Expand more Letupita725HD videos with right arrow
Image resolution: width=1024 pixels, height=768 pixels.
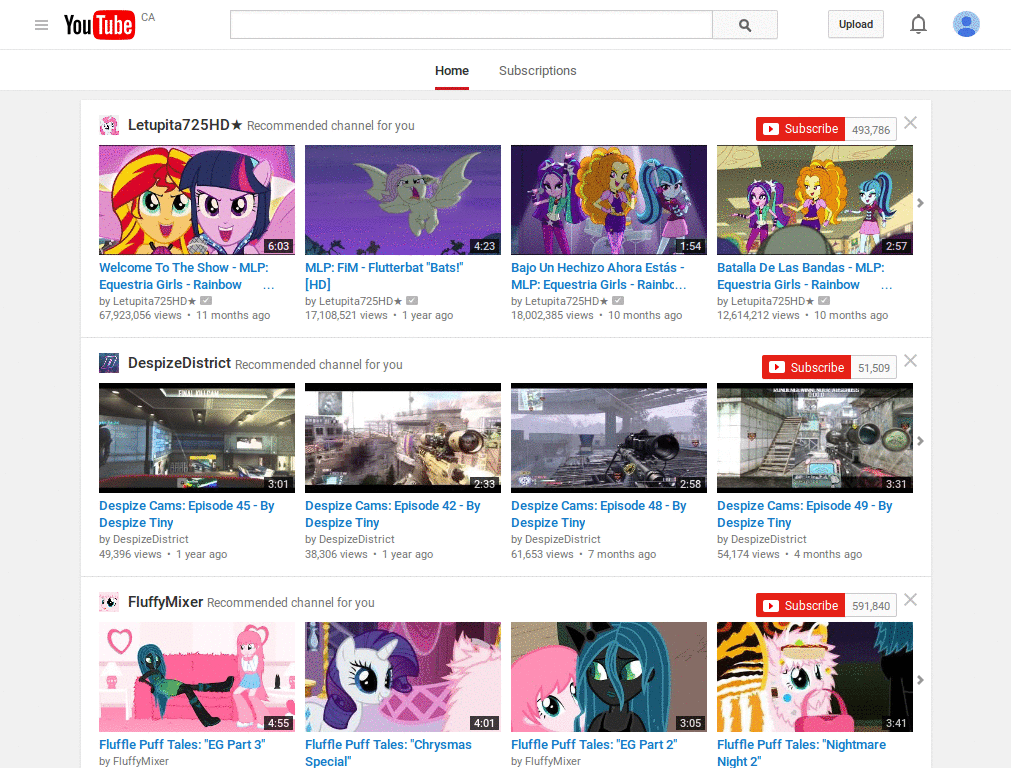coord(920,202)
